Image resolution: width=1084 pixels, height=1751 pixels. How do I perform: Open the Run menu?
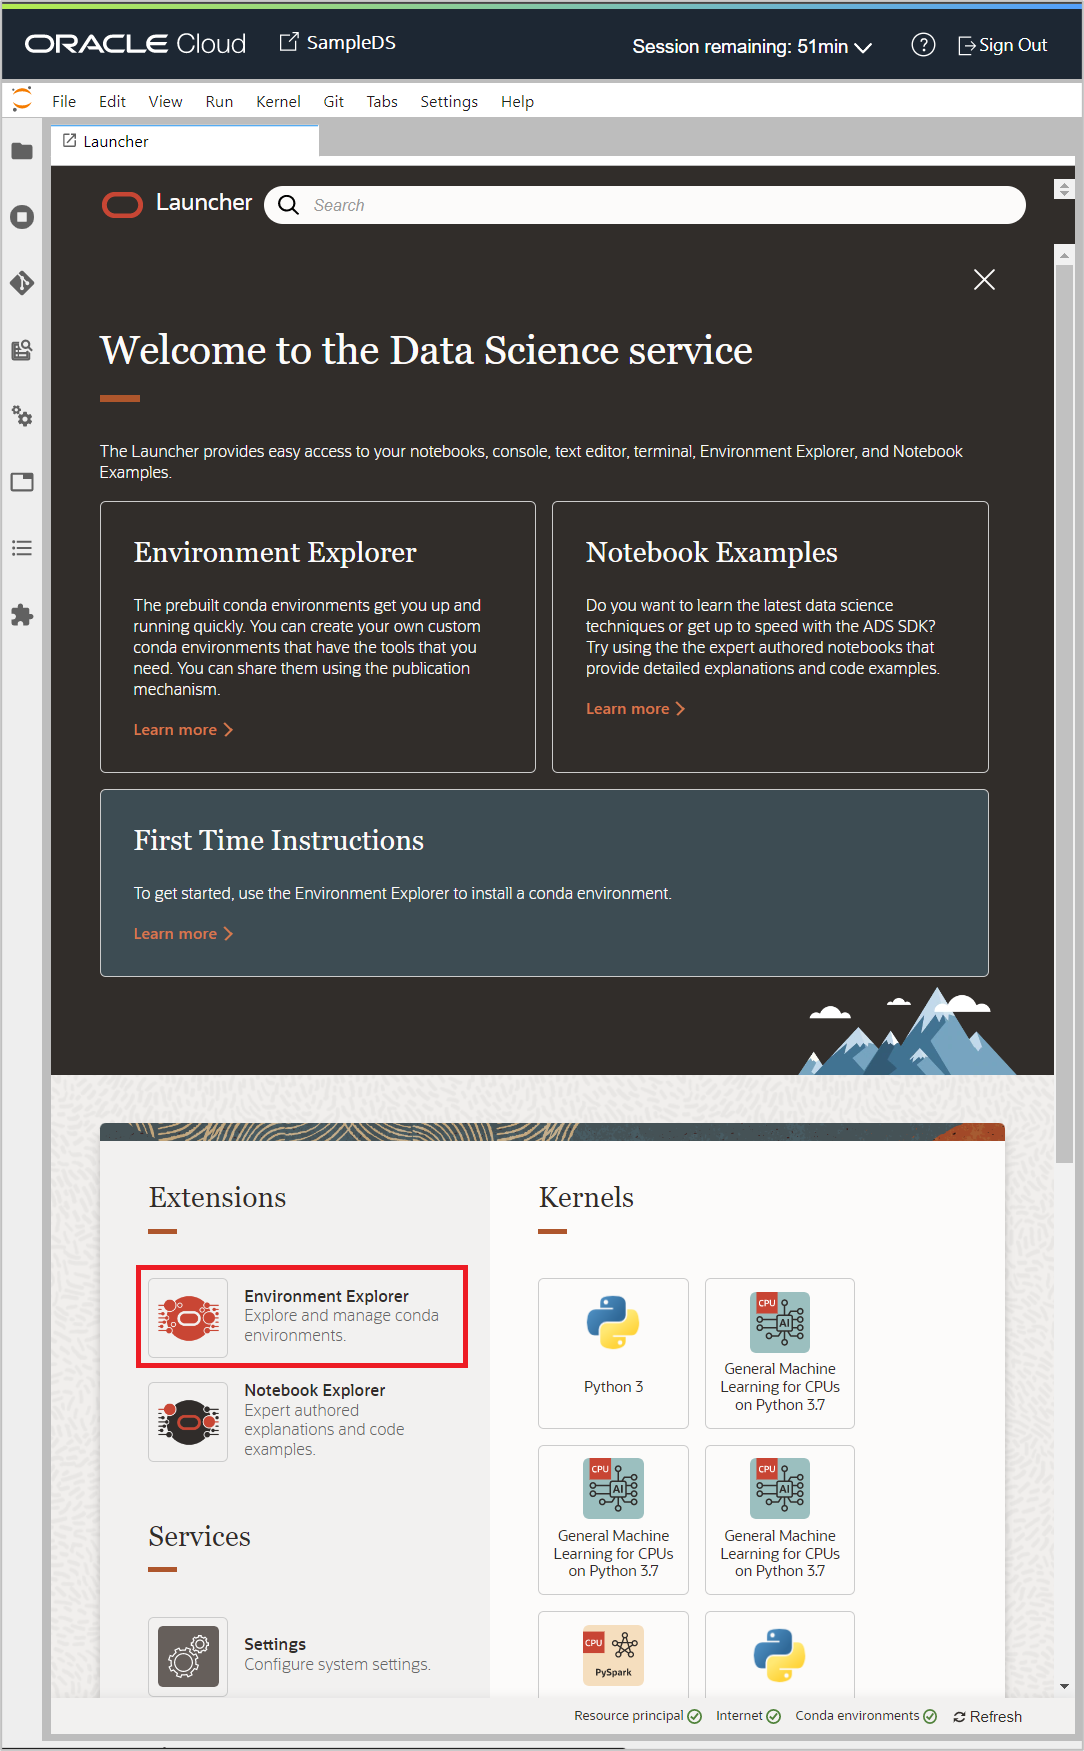(219, 101)
